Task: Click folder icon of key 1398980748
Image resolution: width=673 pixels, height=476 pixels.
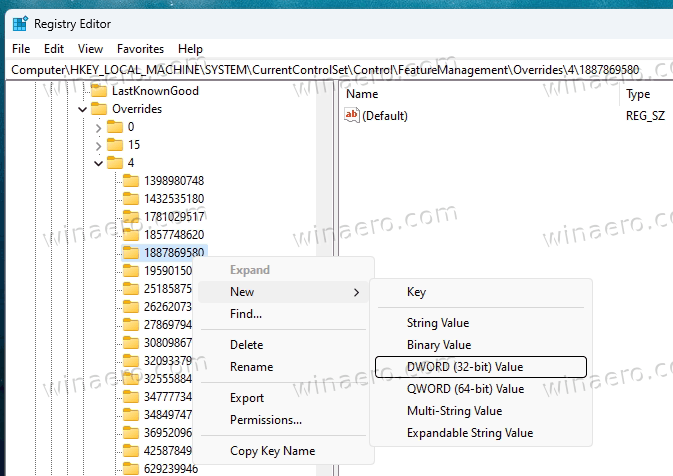Action: (131, 181)
